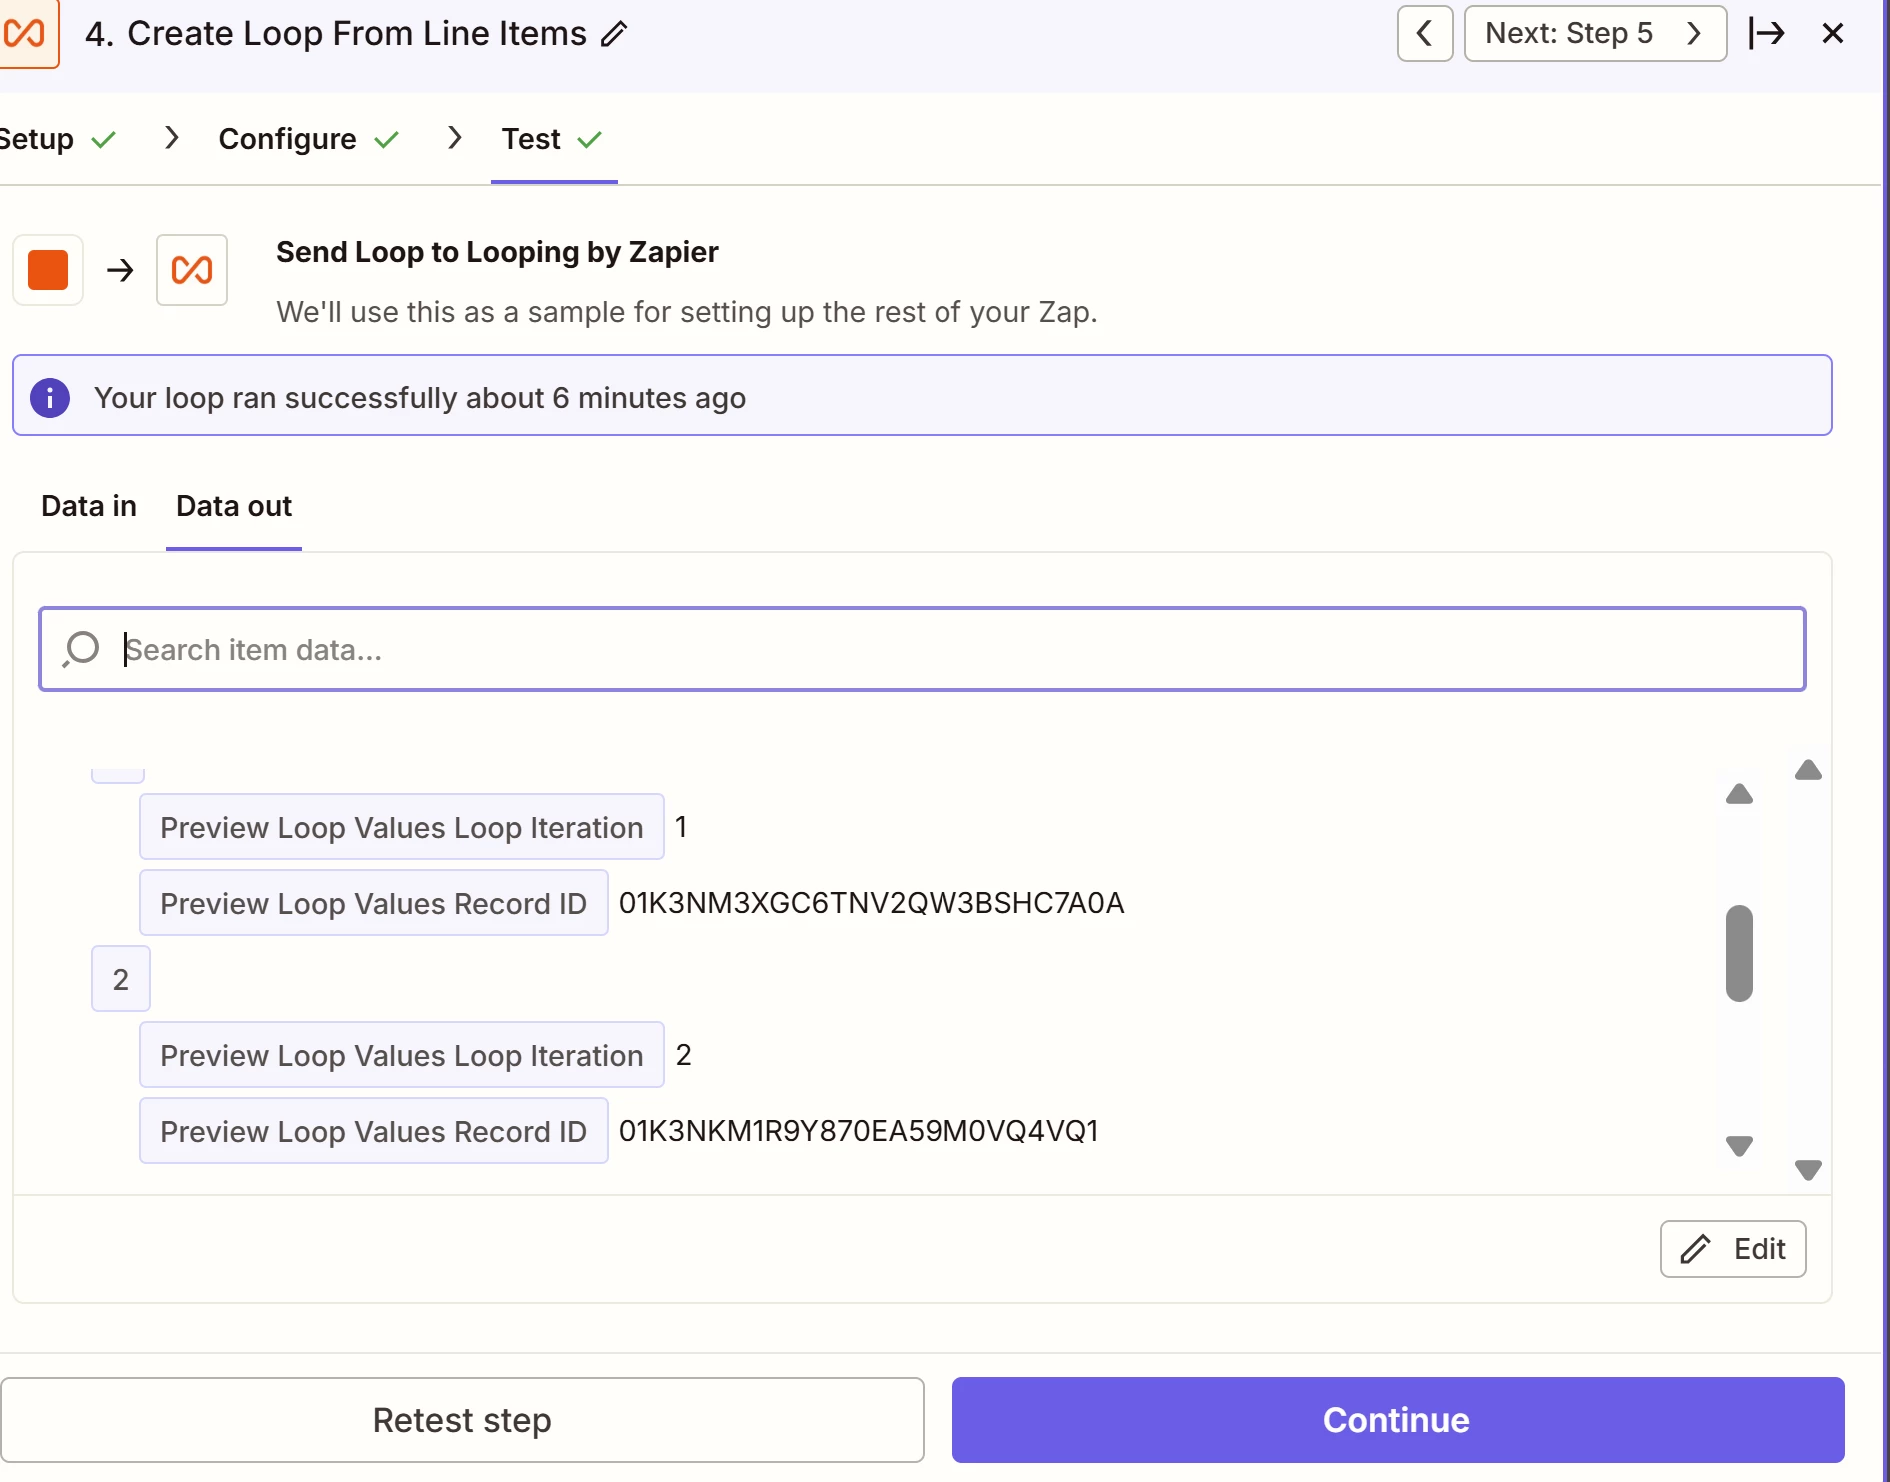1890x1482 pixels.
Task: Select second Preview Loop Values Loop Iteration label
Action: (x=402, y=1055)
